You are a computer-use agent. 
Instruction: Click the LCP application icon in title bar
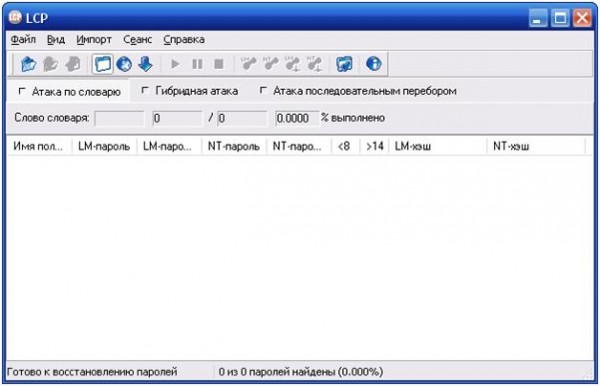tap(15, 17)
